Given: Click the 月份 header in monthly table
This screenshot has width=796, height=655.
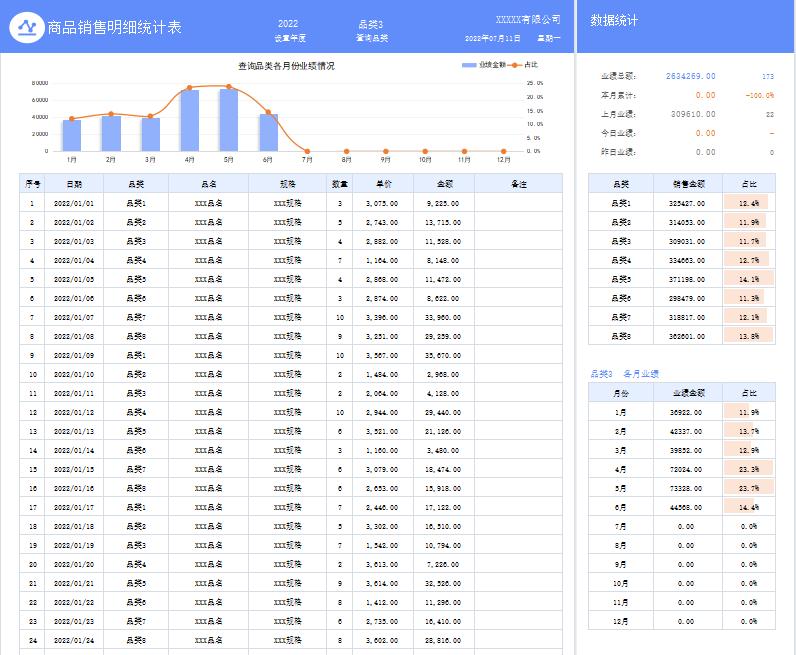Looking at the screenshot, I should pyautogui.click(x=621, y=393).
